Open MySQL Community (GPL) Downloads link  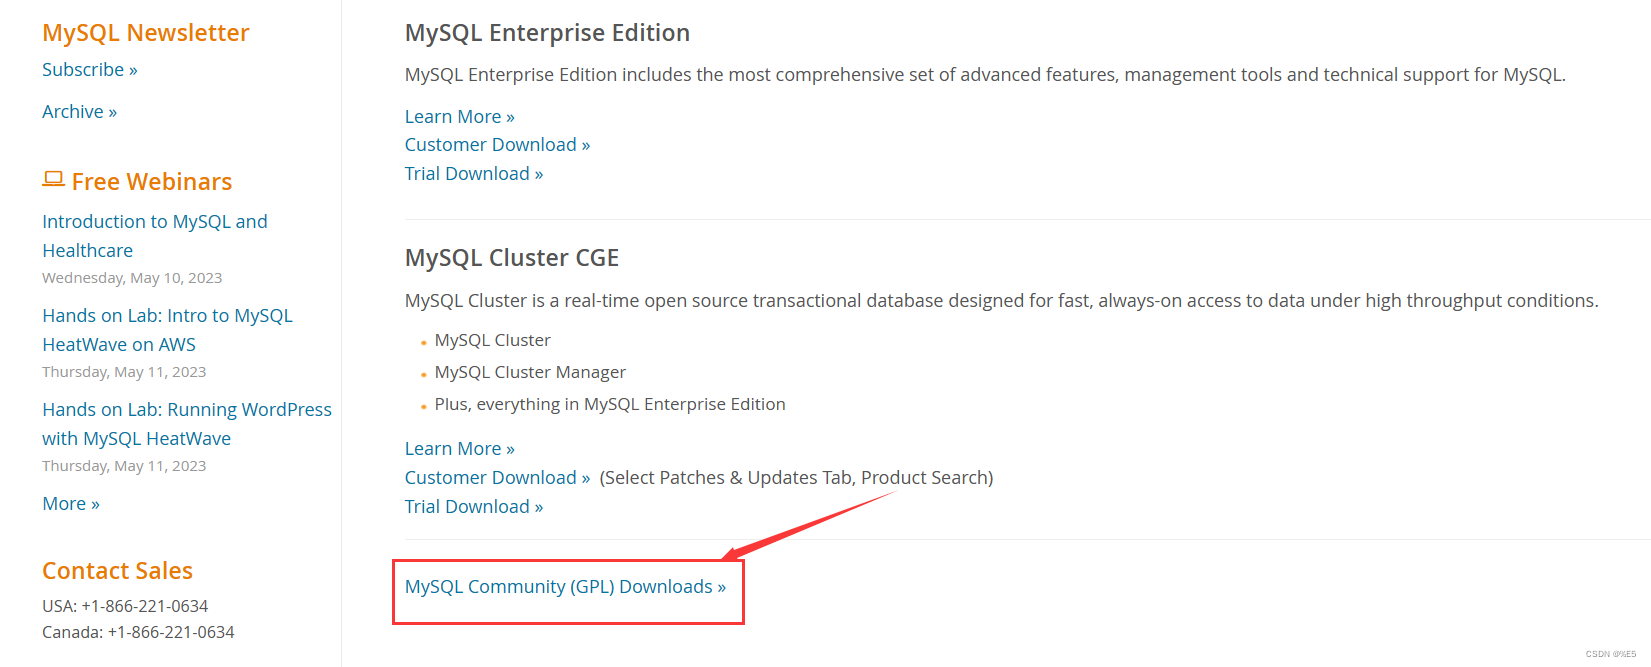click(x=565, y=587)
